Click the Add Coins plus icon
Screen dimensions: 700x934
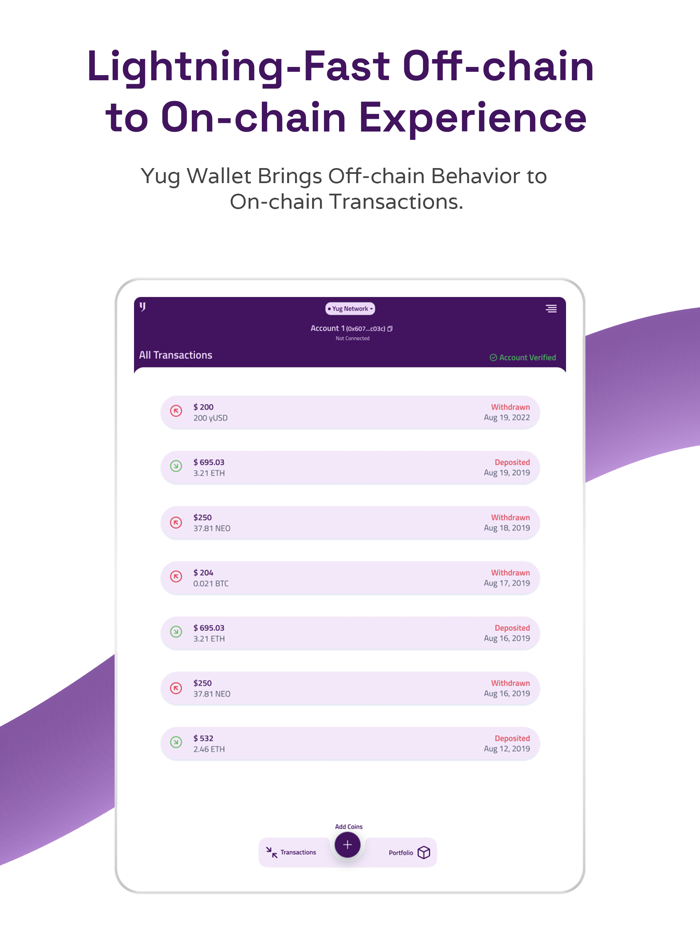[x=346, y=845]
